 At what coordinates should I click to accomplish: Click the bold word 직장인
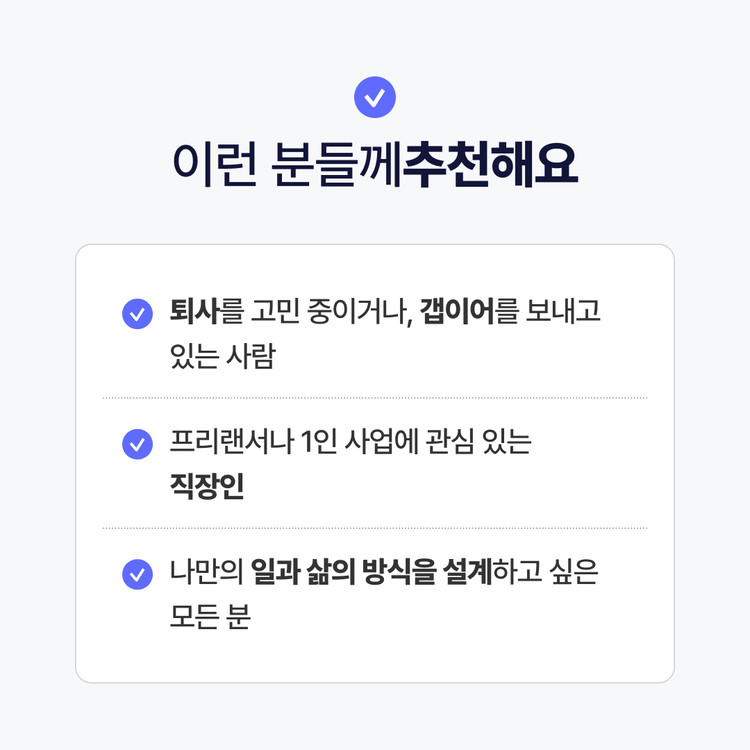tap(207, 489)
